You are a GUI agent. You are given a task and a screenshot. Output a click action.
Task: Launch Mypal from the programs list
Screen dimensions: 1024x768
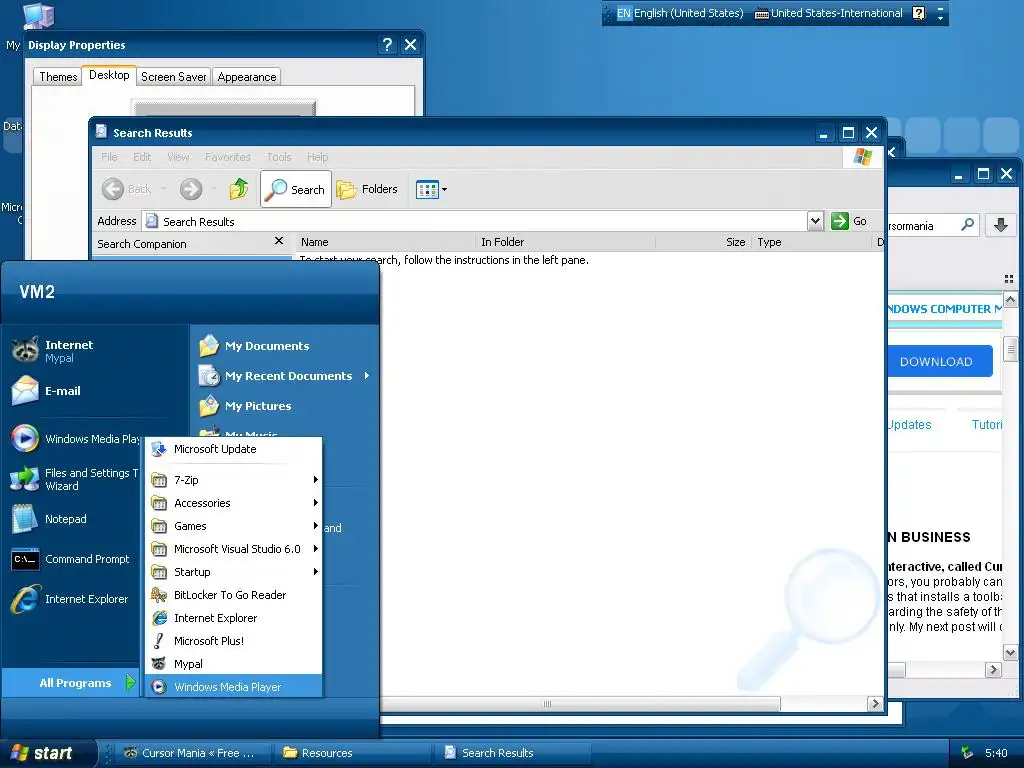(x=233, y=664)
